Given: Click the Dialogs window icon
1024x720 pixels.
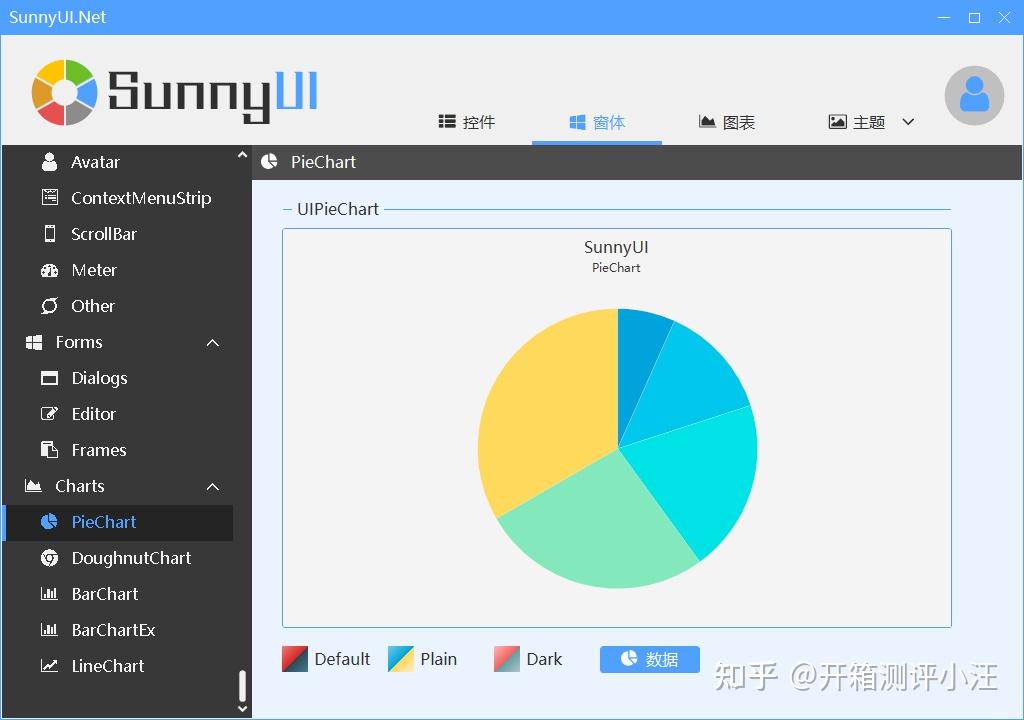Looking at the screenshot, I should point(50,378).
